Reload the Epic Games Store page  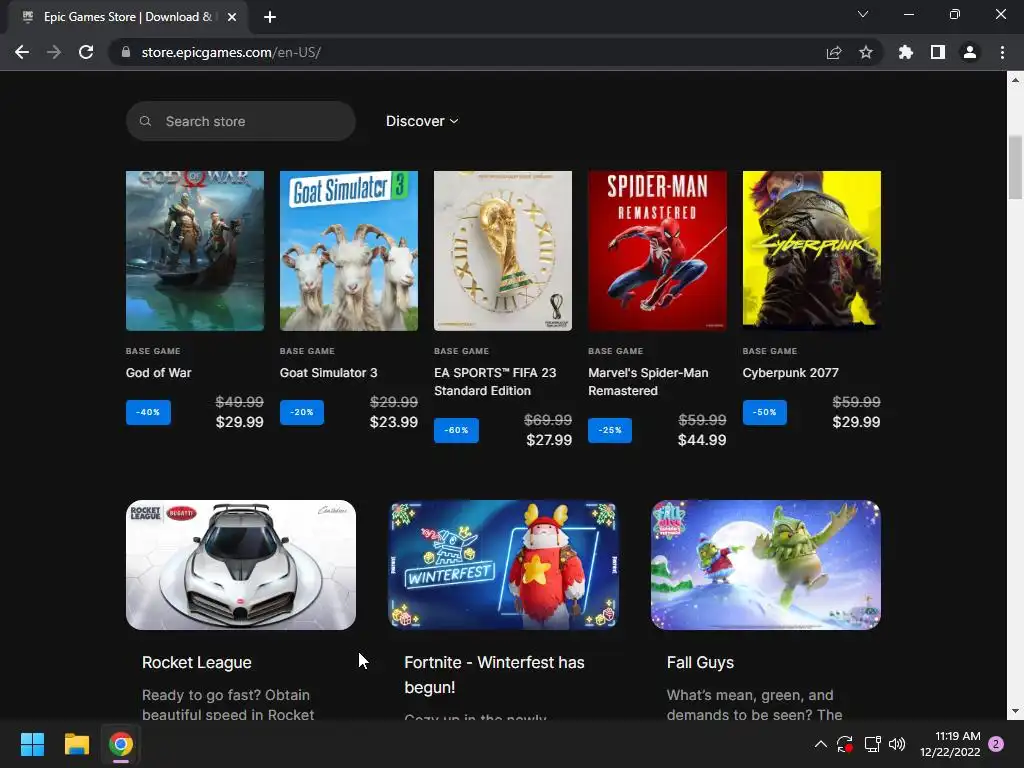click(86, 52)
